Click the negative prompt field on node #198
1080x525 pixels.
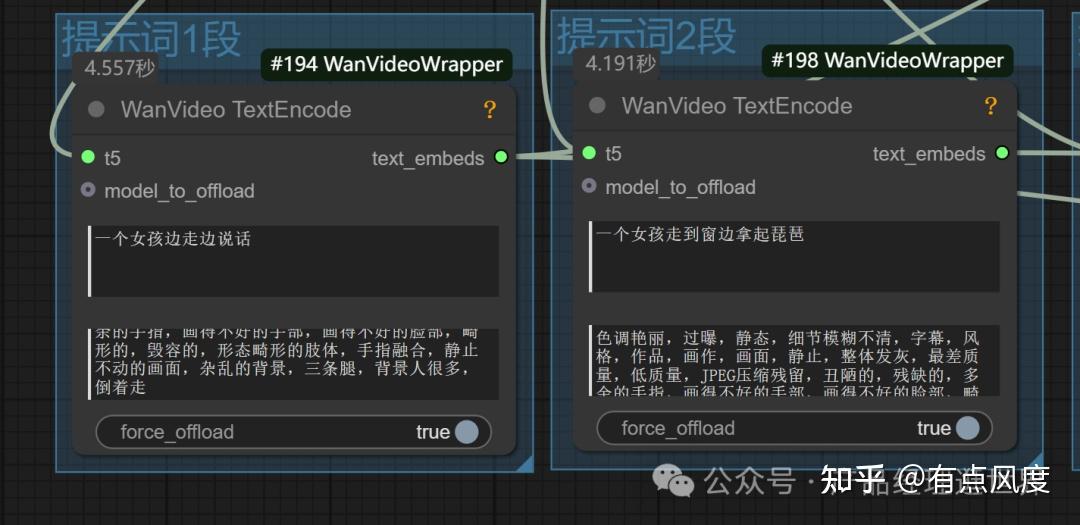tap(794, 360)
